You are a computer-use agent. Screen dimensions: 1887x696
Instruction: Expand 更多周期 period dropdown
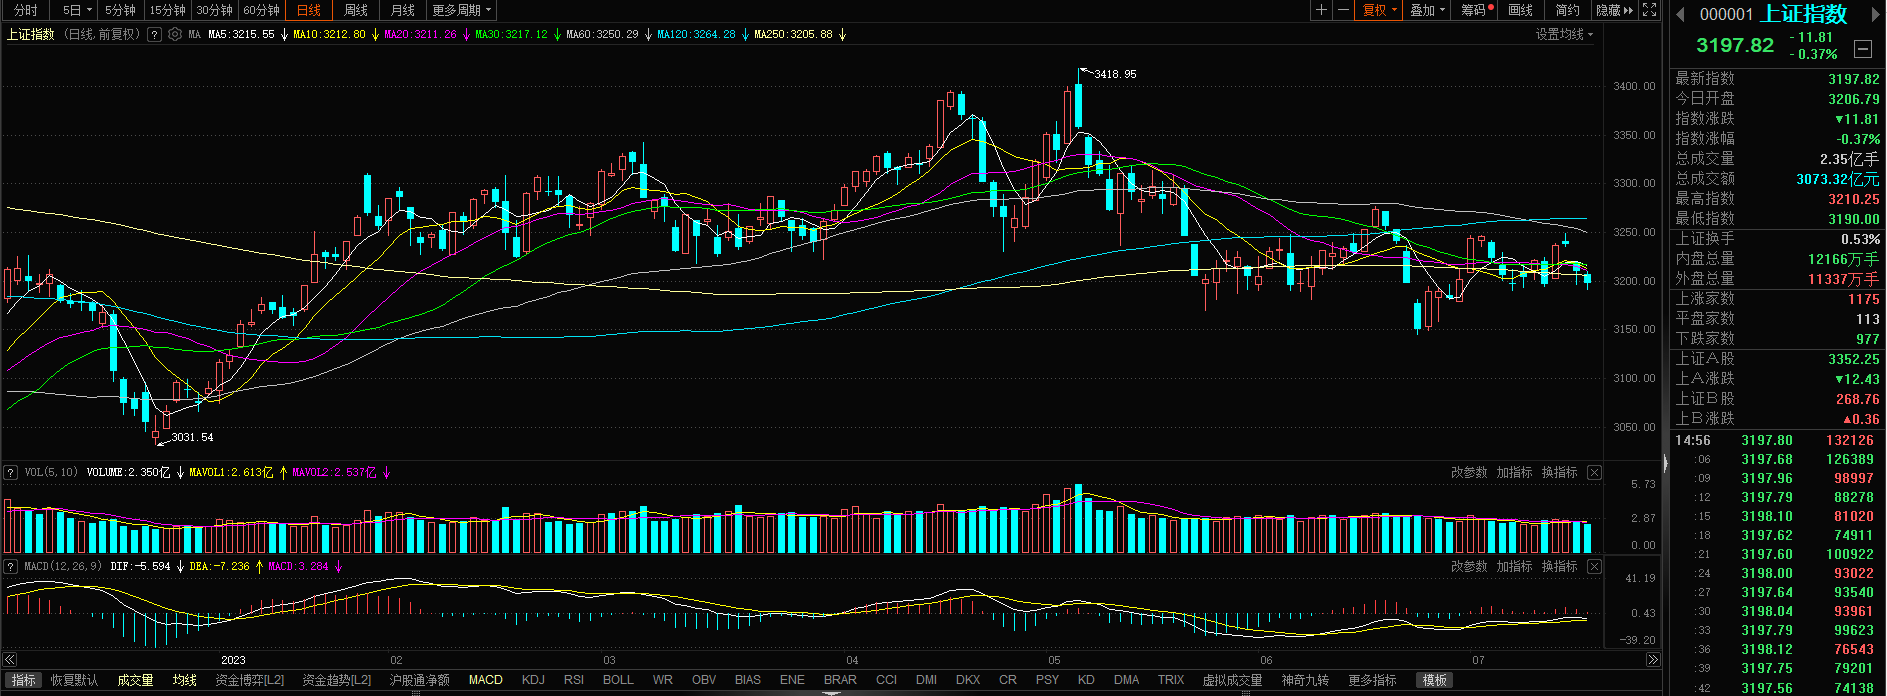[x=461, y=10]
